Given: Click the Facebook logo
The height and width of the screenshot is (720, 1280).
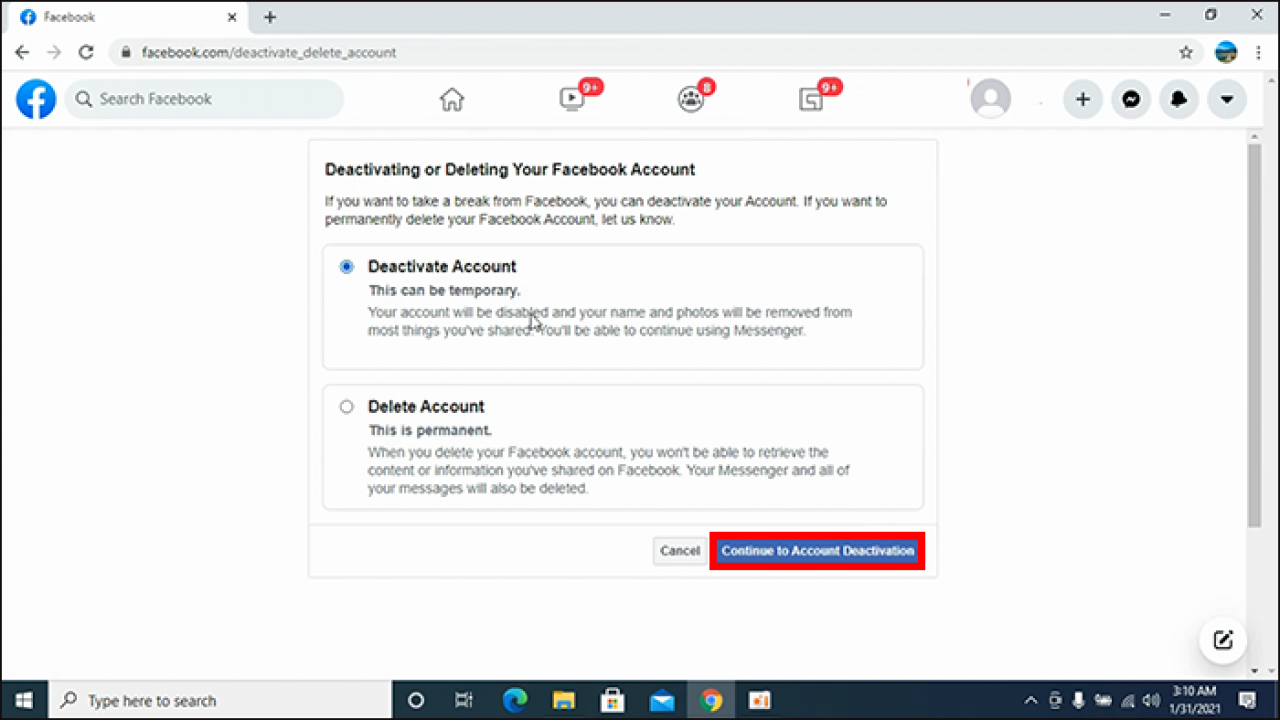Looking at the screenshot, I should (x=36, y=98).
